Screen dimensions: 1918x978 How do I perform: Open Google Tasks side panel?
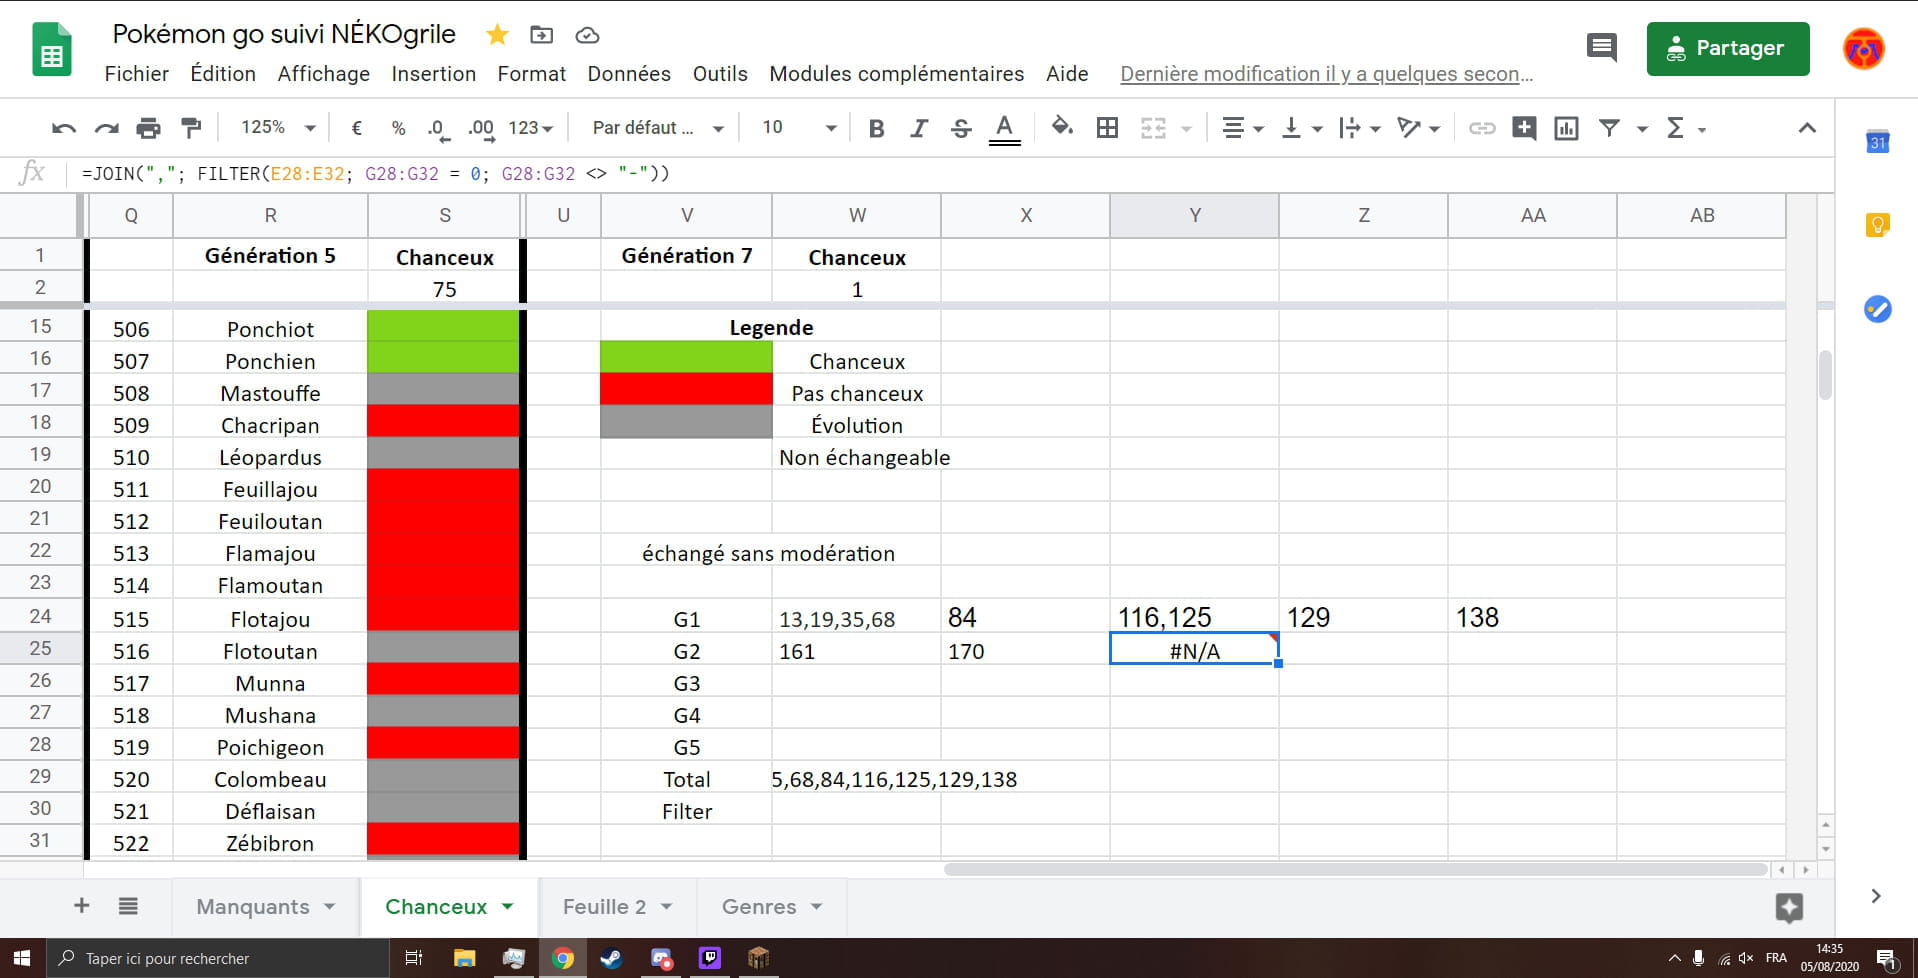pos(1877,309)
